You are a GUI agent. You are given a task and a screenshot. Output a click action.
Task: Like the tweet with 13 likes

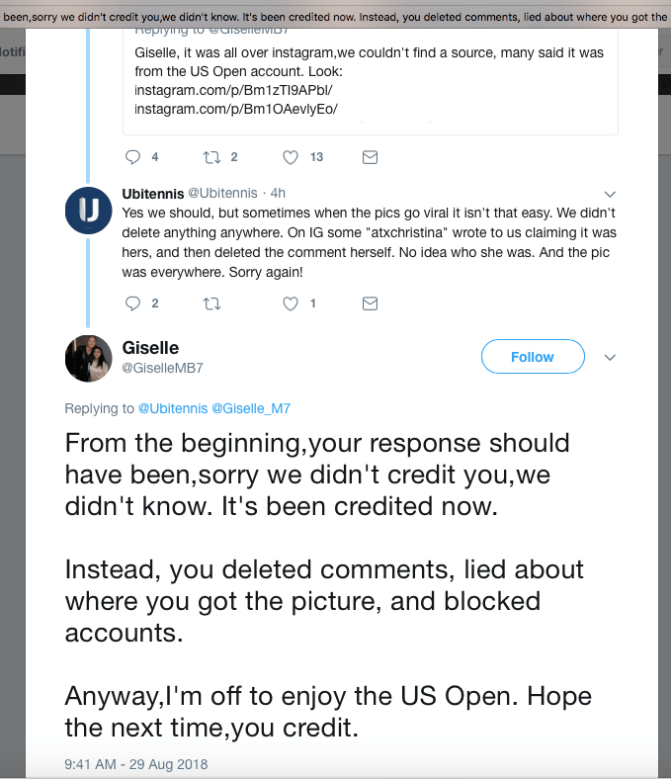pyautogui.click(x=291, y=157)
